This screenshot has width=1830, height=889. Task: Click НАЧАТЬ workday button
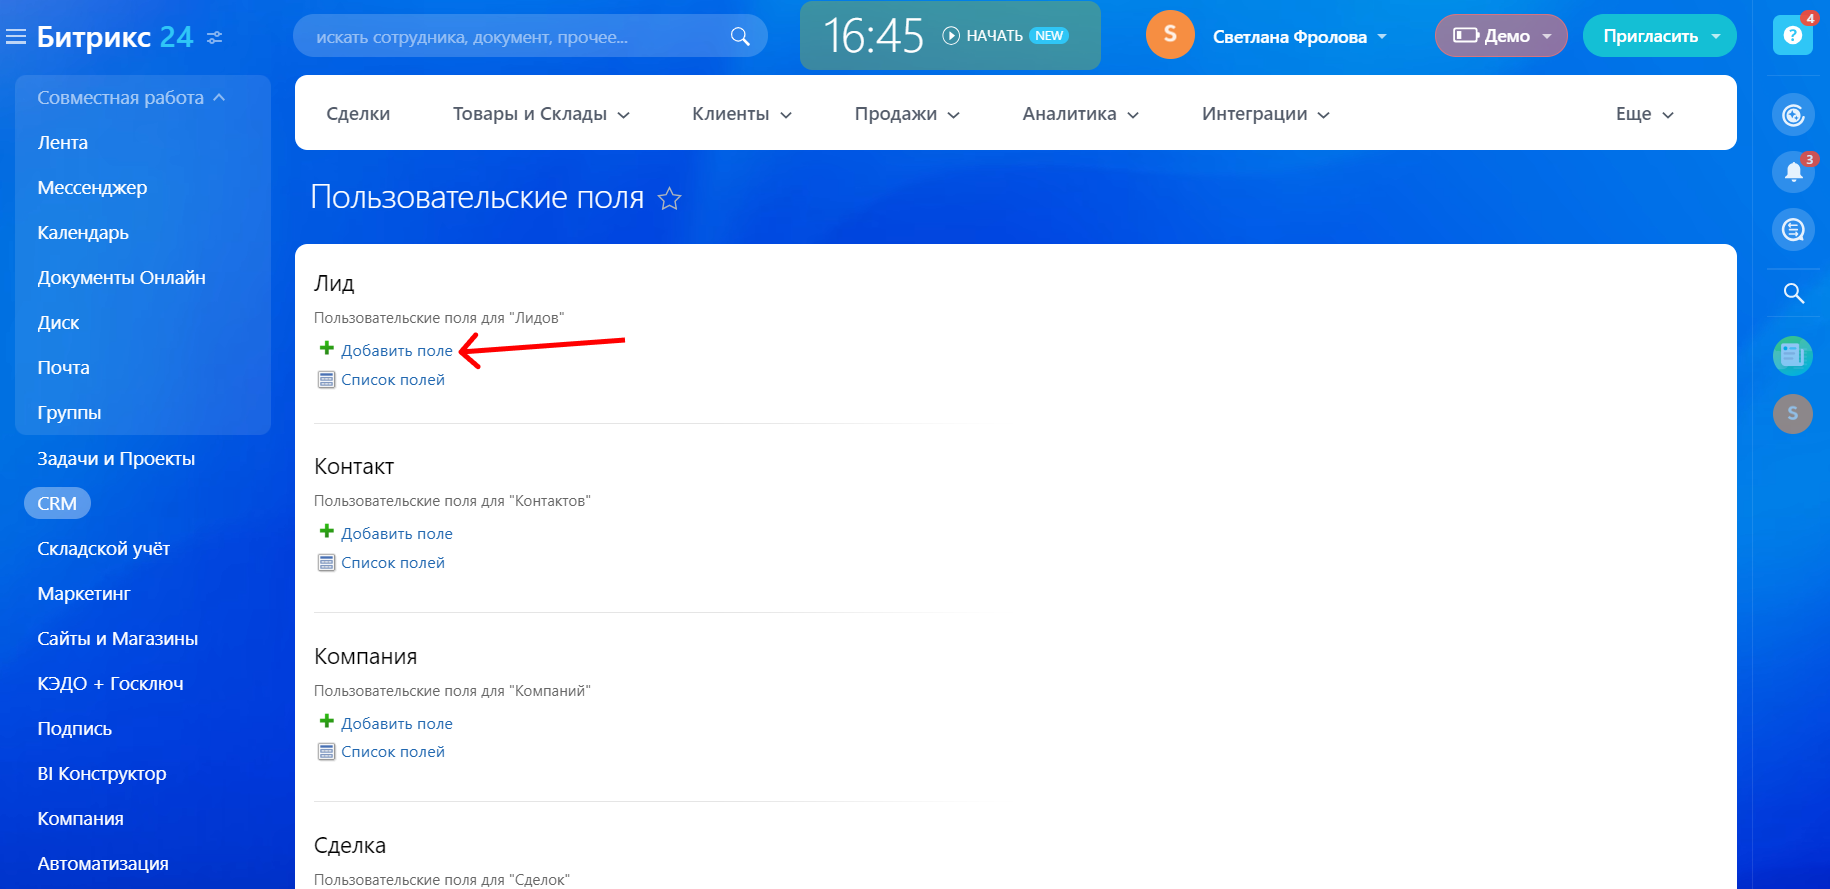994,35
